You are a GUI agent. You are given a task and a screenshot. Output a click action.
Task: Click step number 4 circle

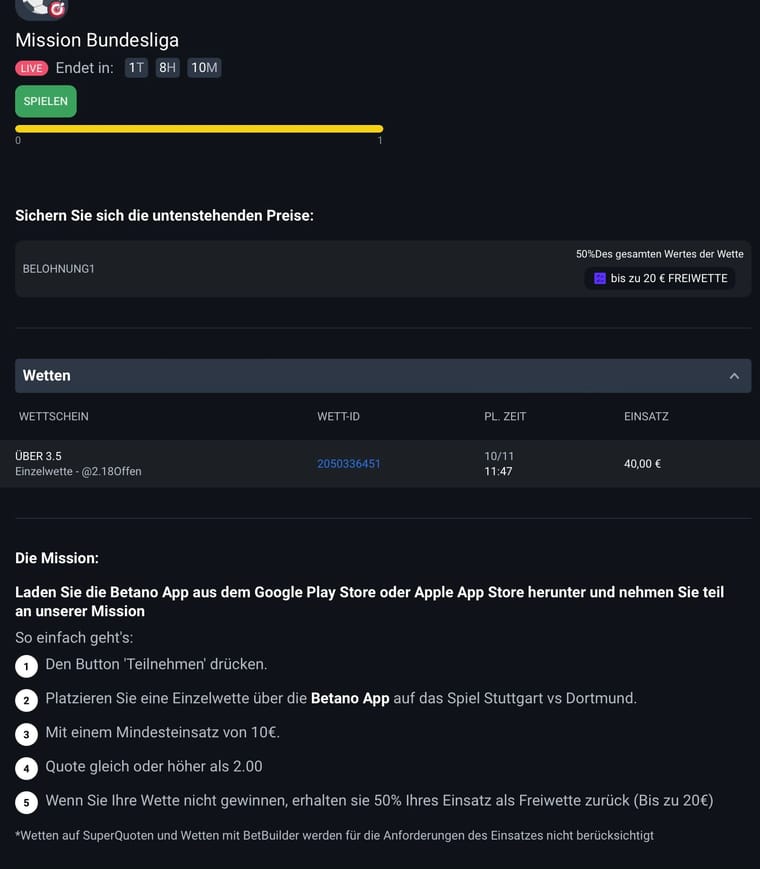click(x=26, y=768)
